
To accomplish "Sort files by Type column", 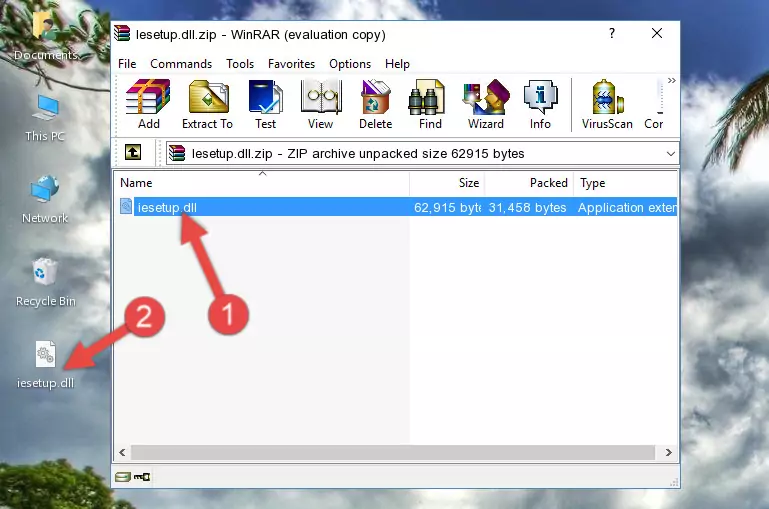I will click(x=626, y=183).
